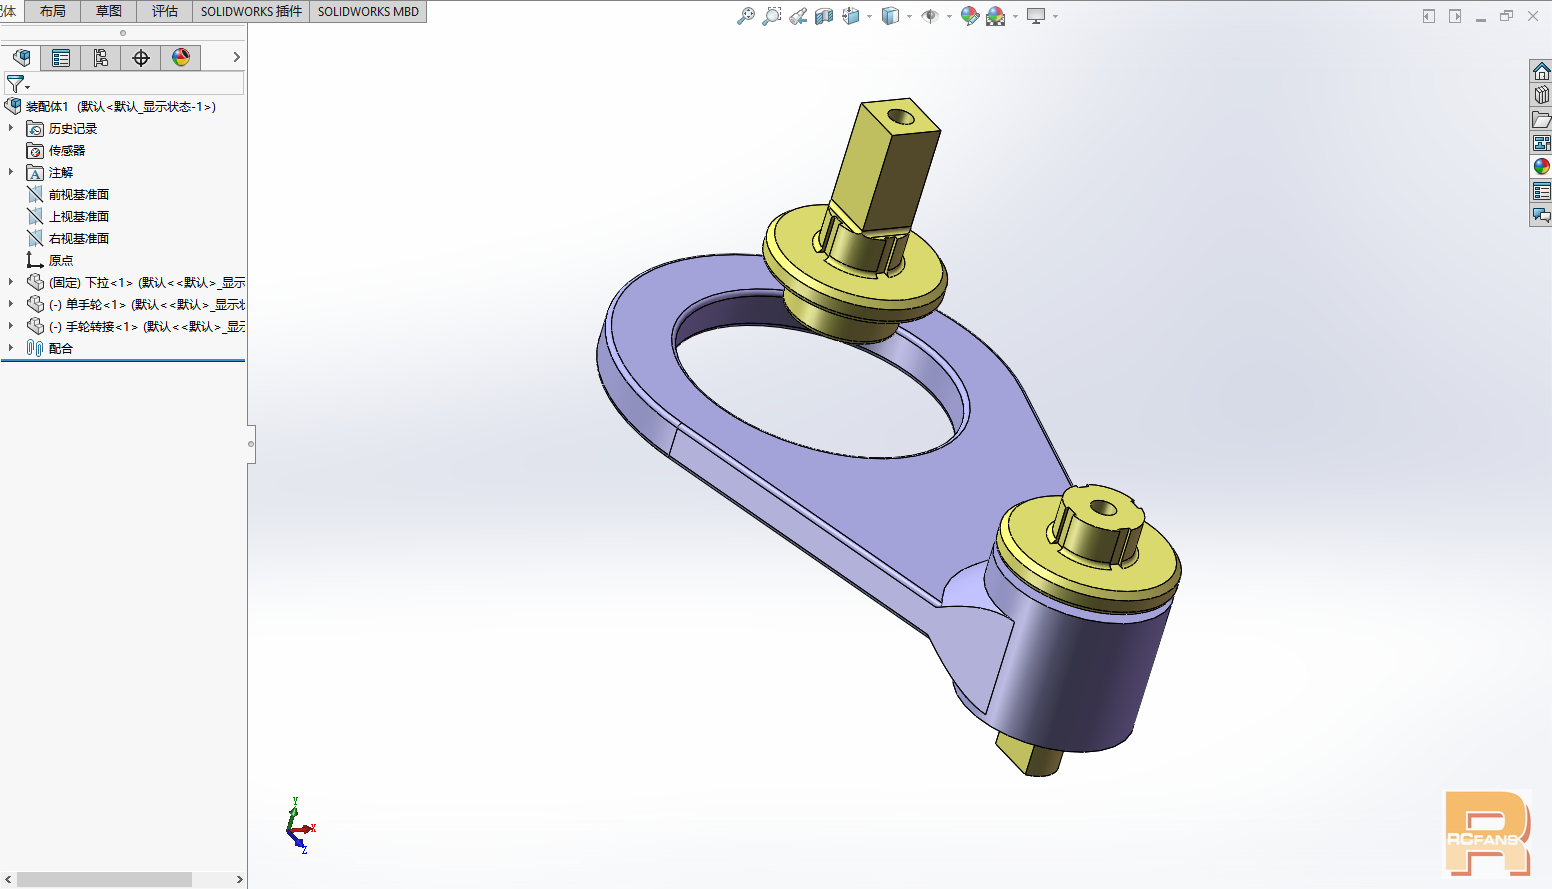Screen dimensions: 1552x889
Task: Click the scroll-right arrow of tree scrollbar
Action: (x=239, y=879)
